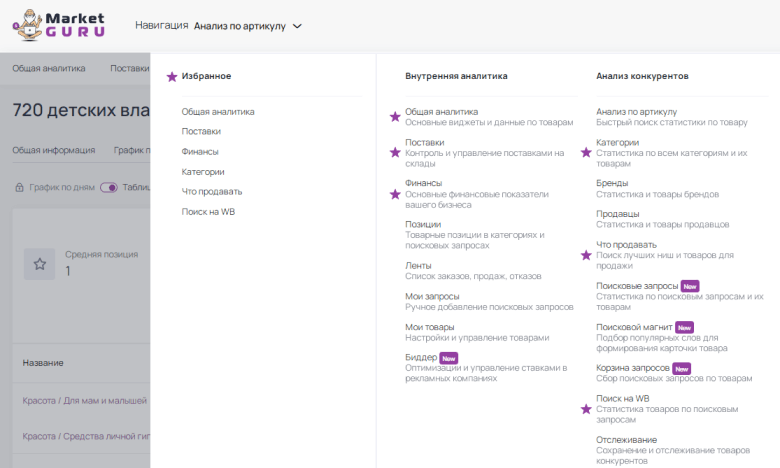The image size is (780, 468).
Task: Click New badge next to Поисковой магнит
Action: pos(684,328)
